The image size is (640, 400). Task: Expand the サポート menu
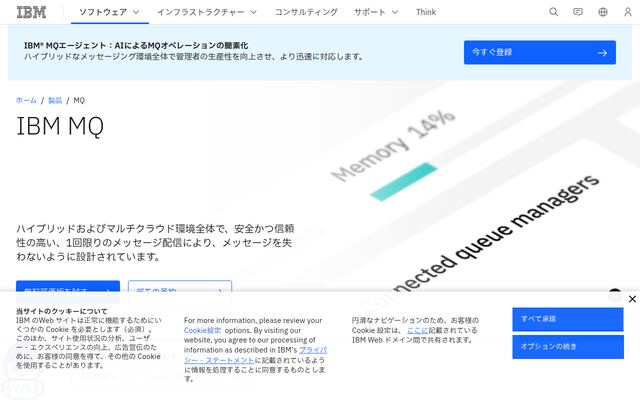(x=376, y=12)
